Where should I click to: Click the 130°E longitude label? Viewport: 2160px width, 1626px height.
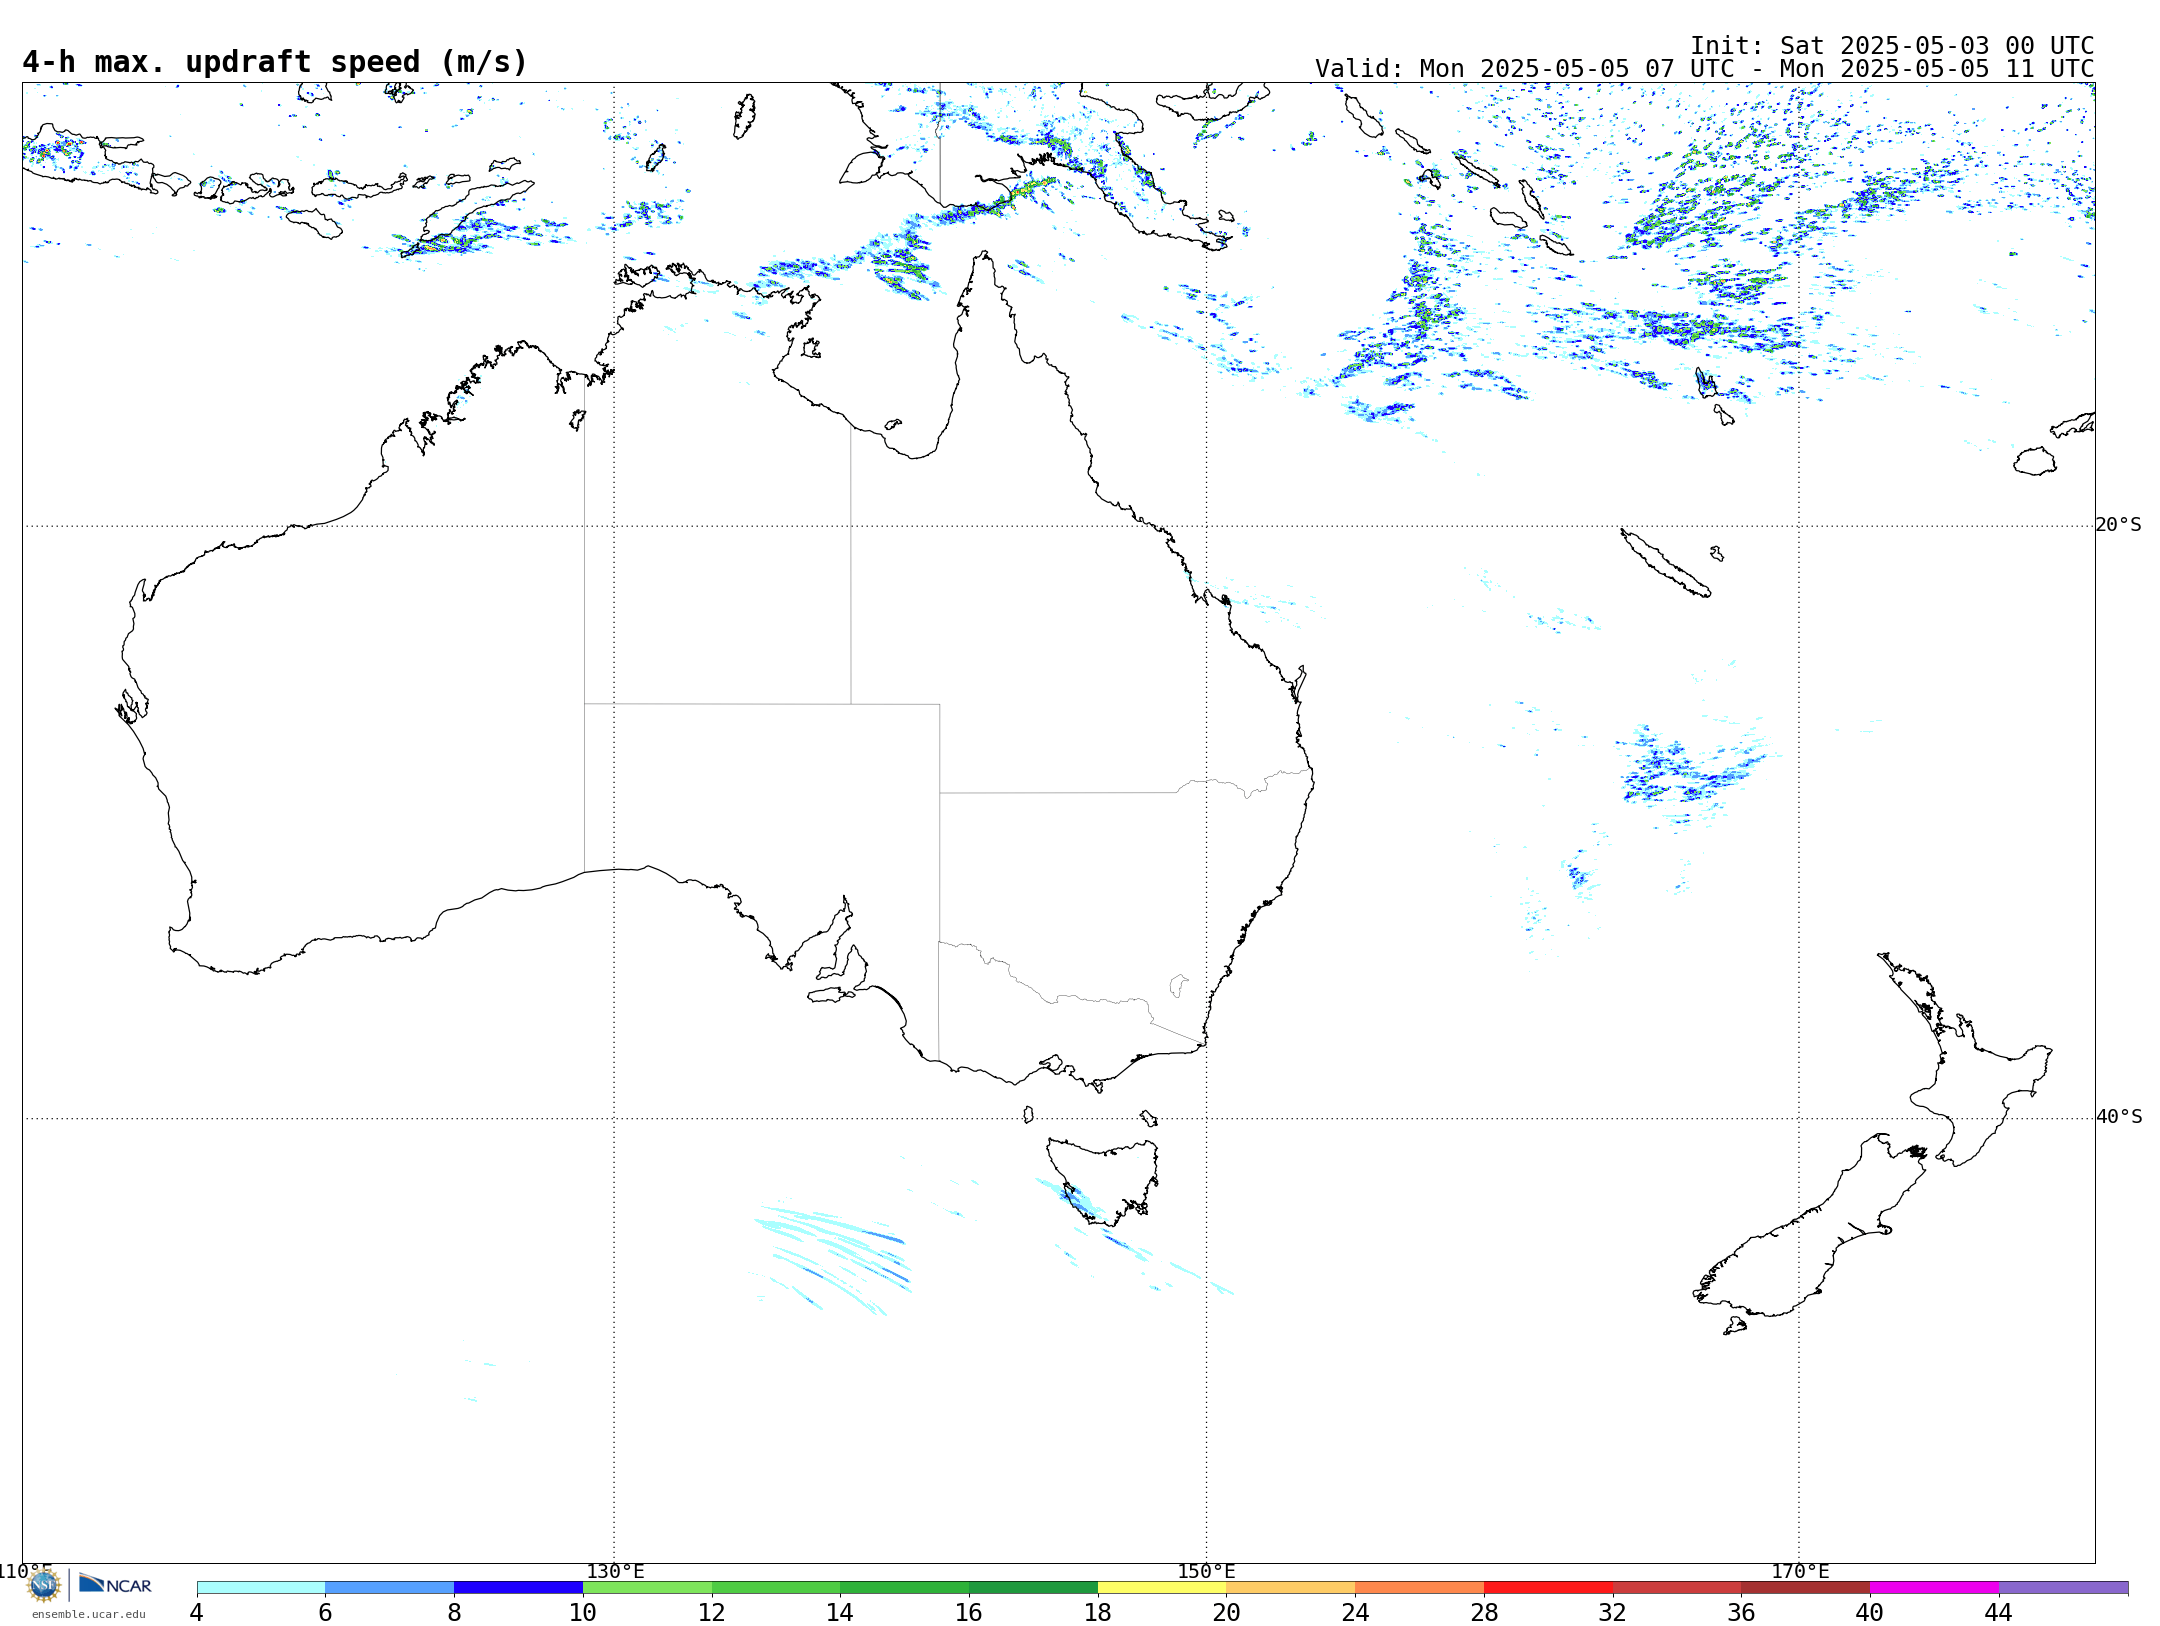(x=615, y=1571)
